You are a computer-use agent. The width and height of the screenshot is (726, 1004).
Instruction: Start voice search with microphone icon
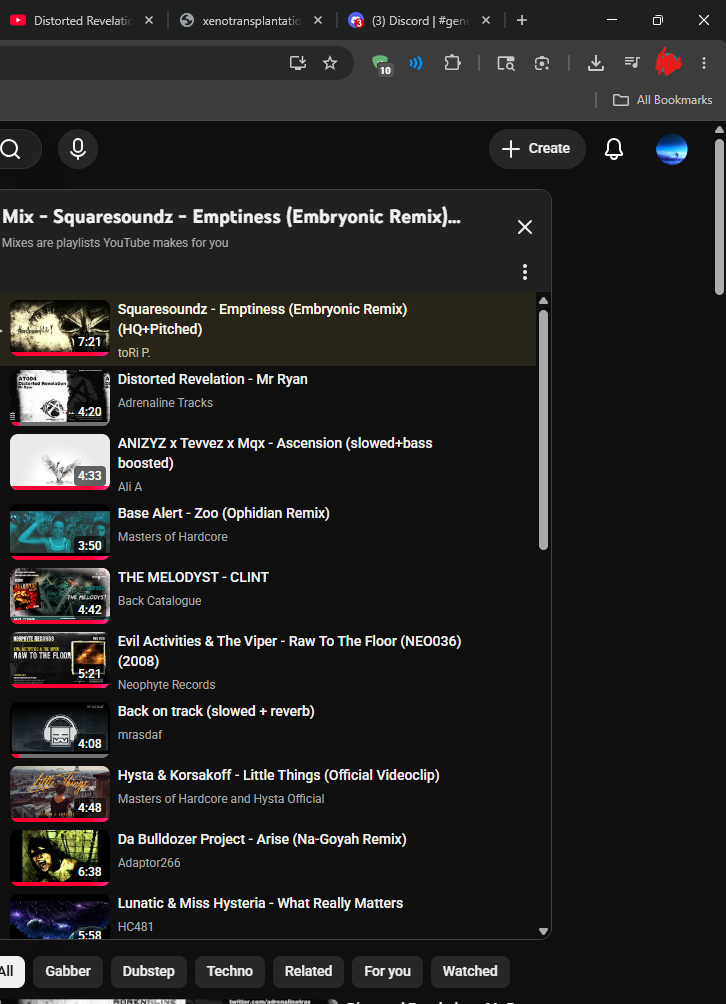tap(78, 149)
